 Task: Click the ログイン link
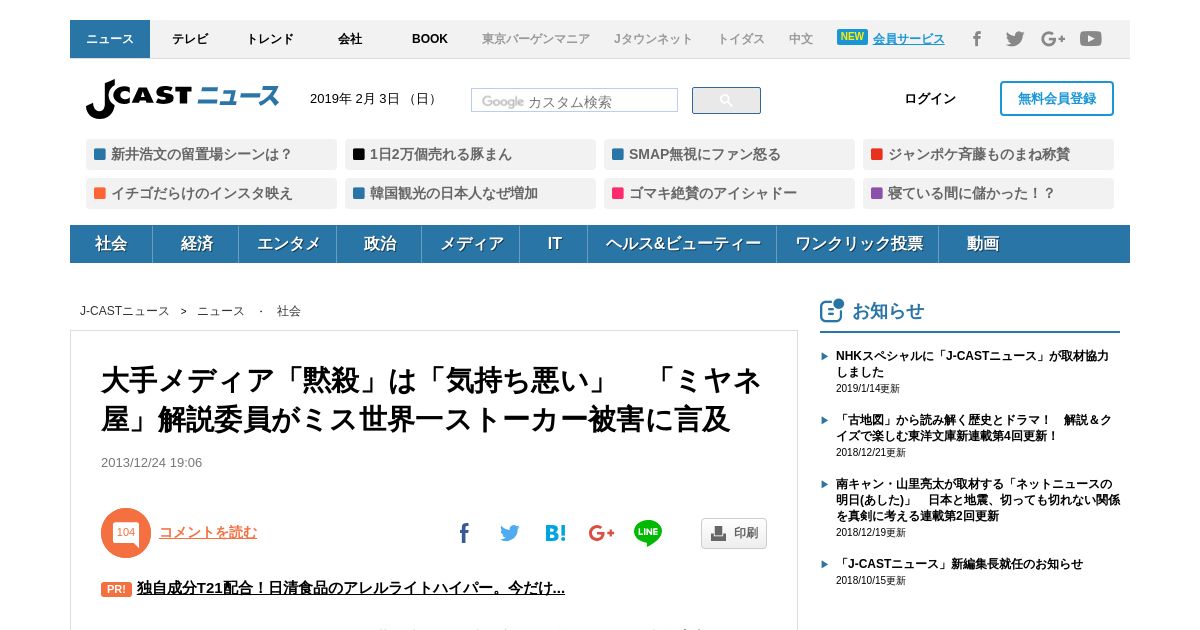[x=930, y=98]
